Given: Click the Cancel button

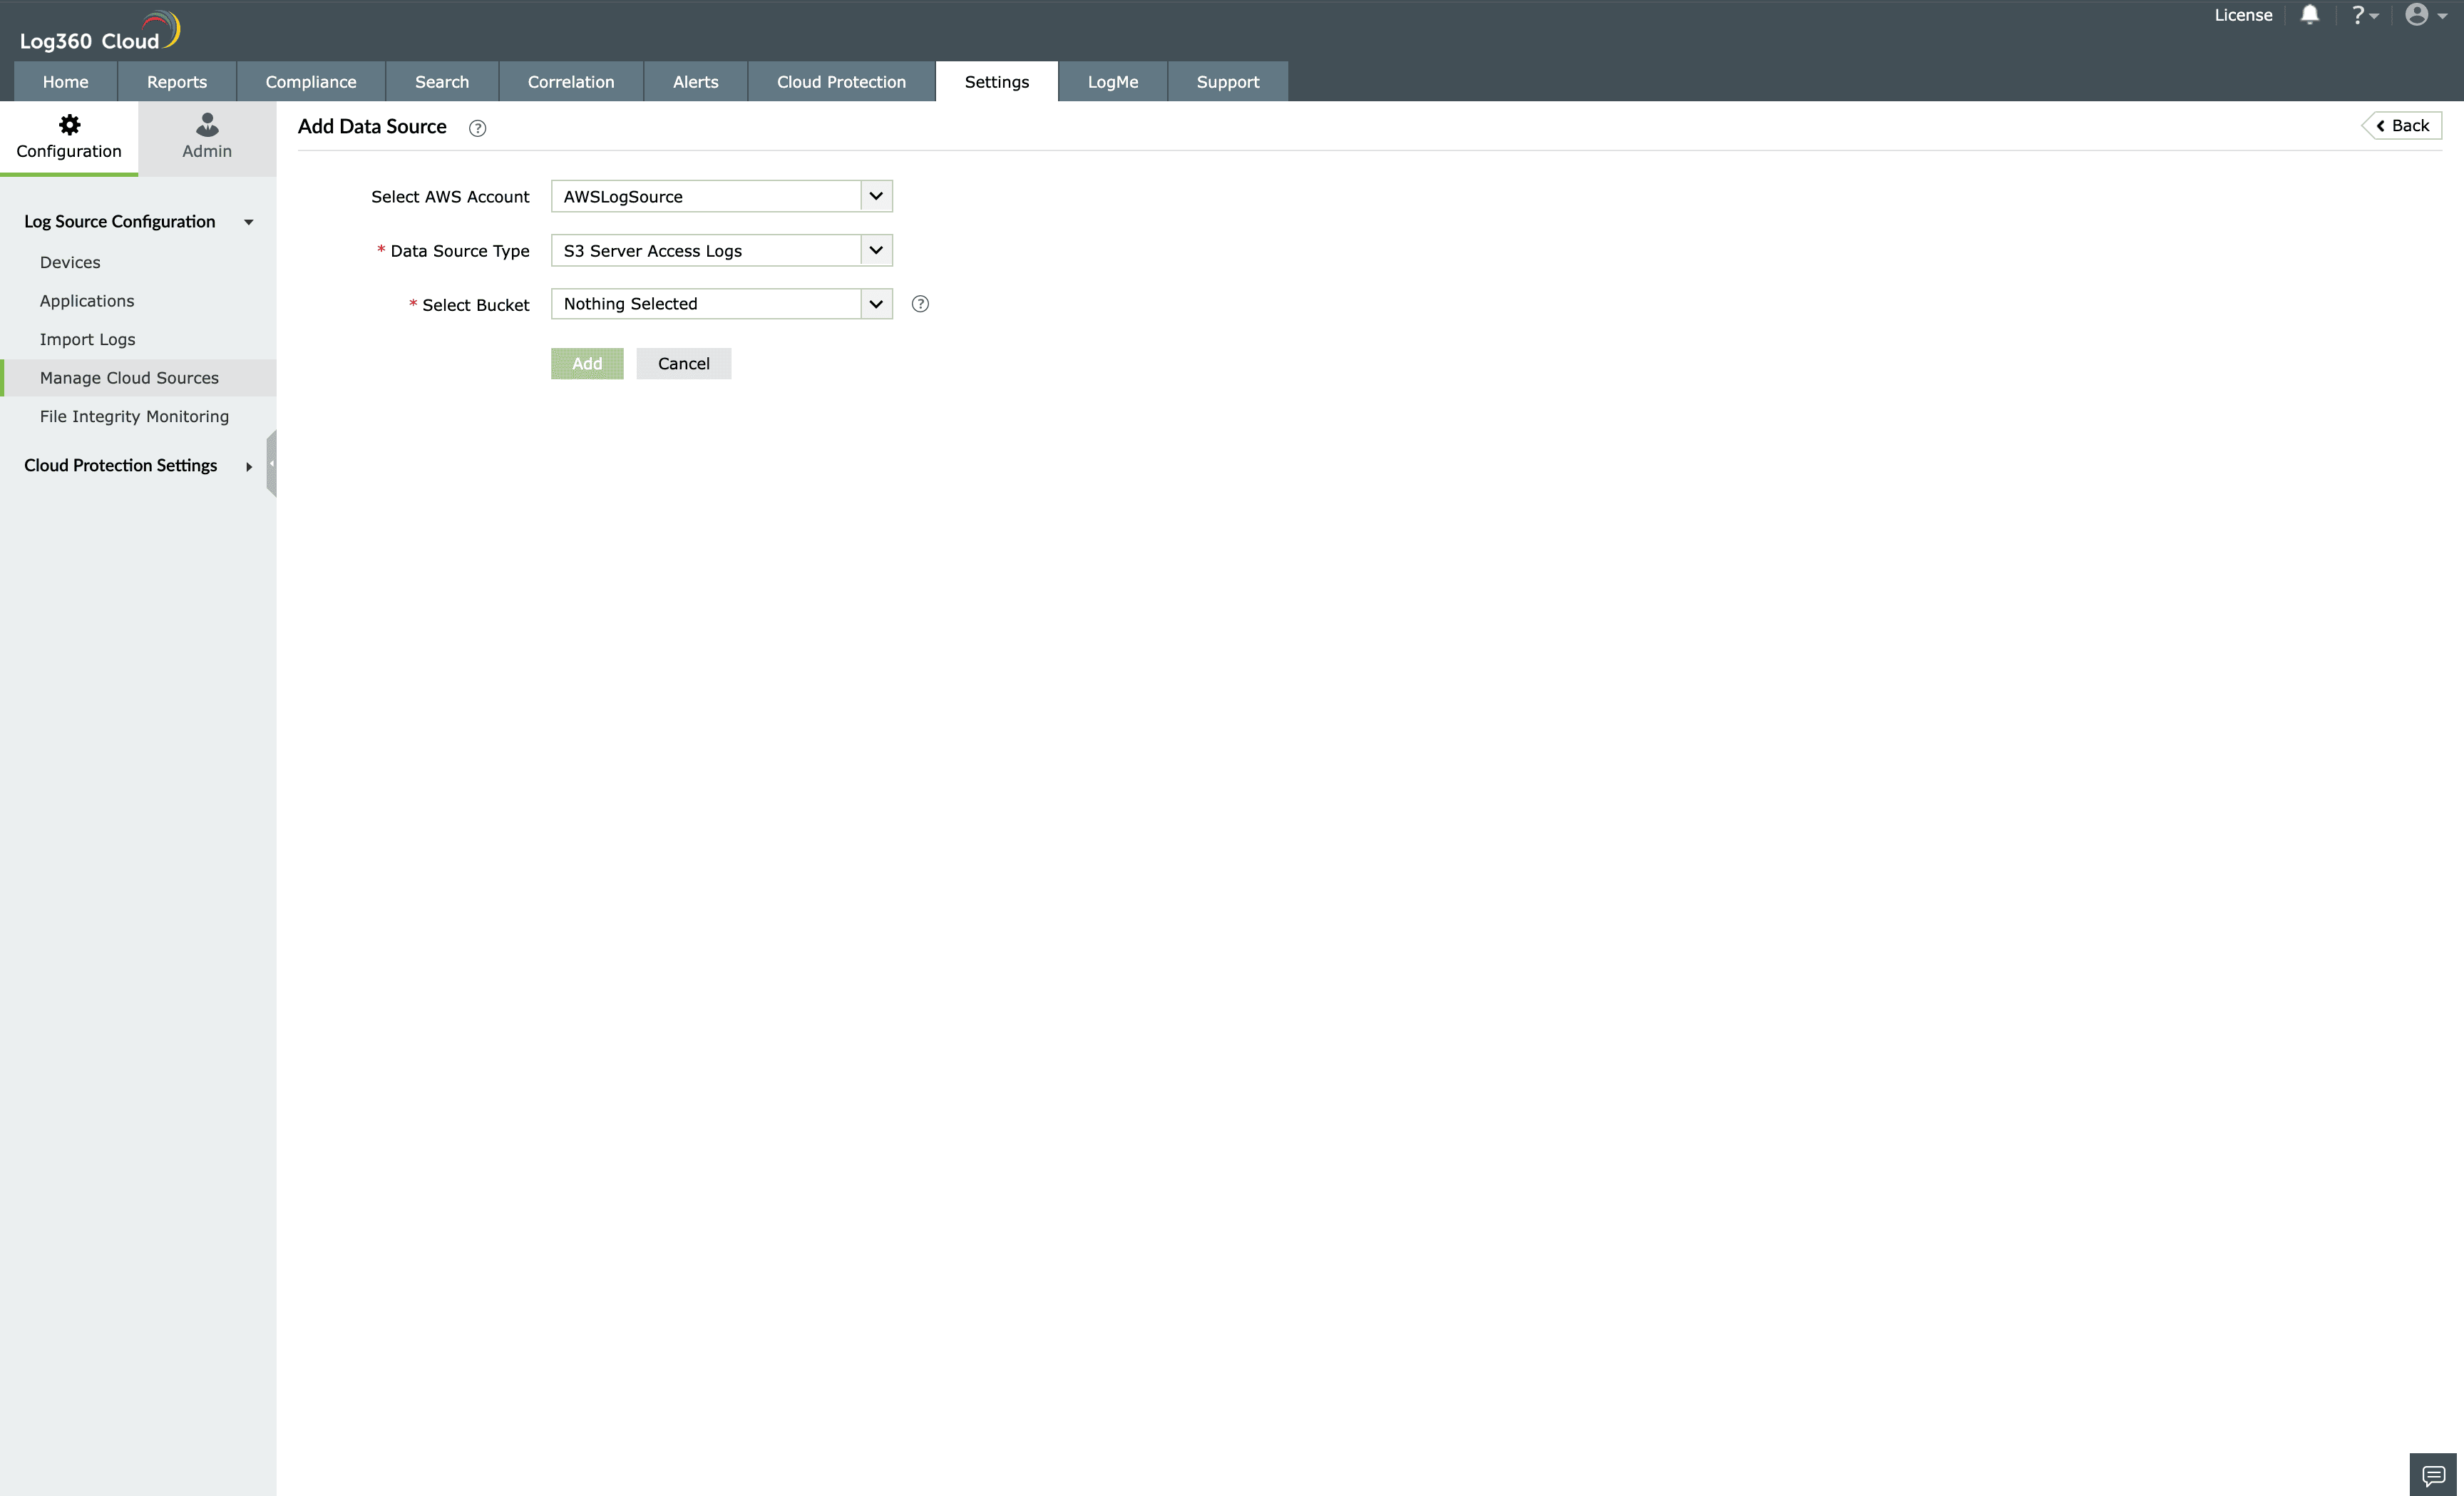Looking at the screenshot, I should pyautogui.click(x=683, y=364).
